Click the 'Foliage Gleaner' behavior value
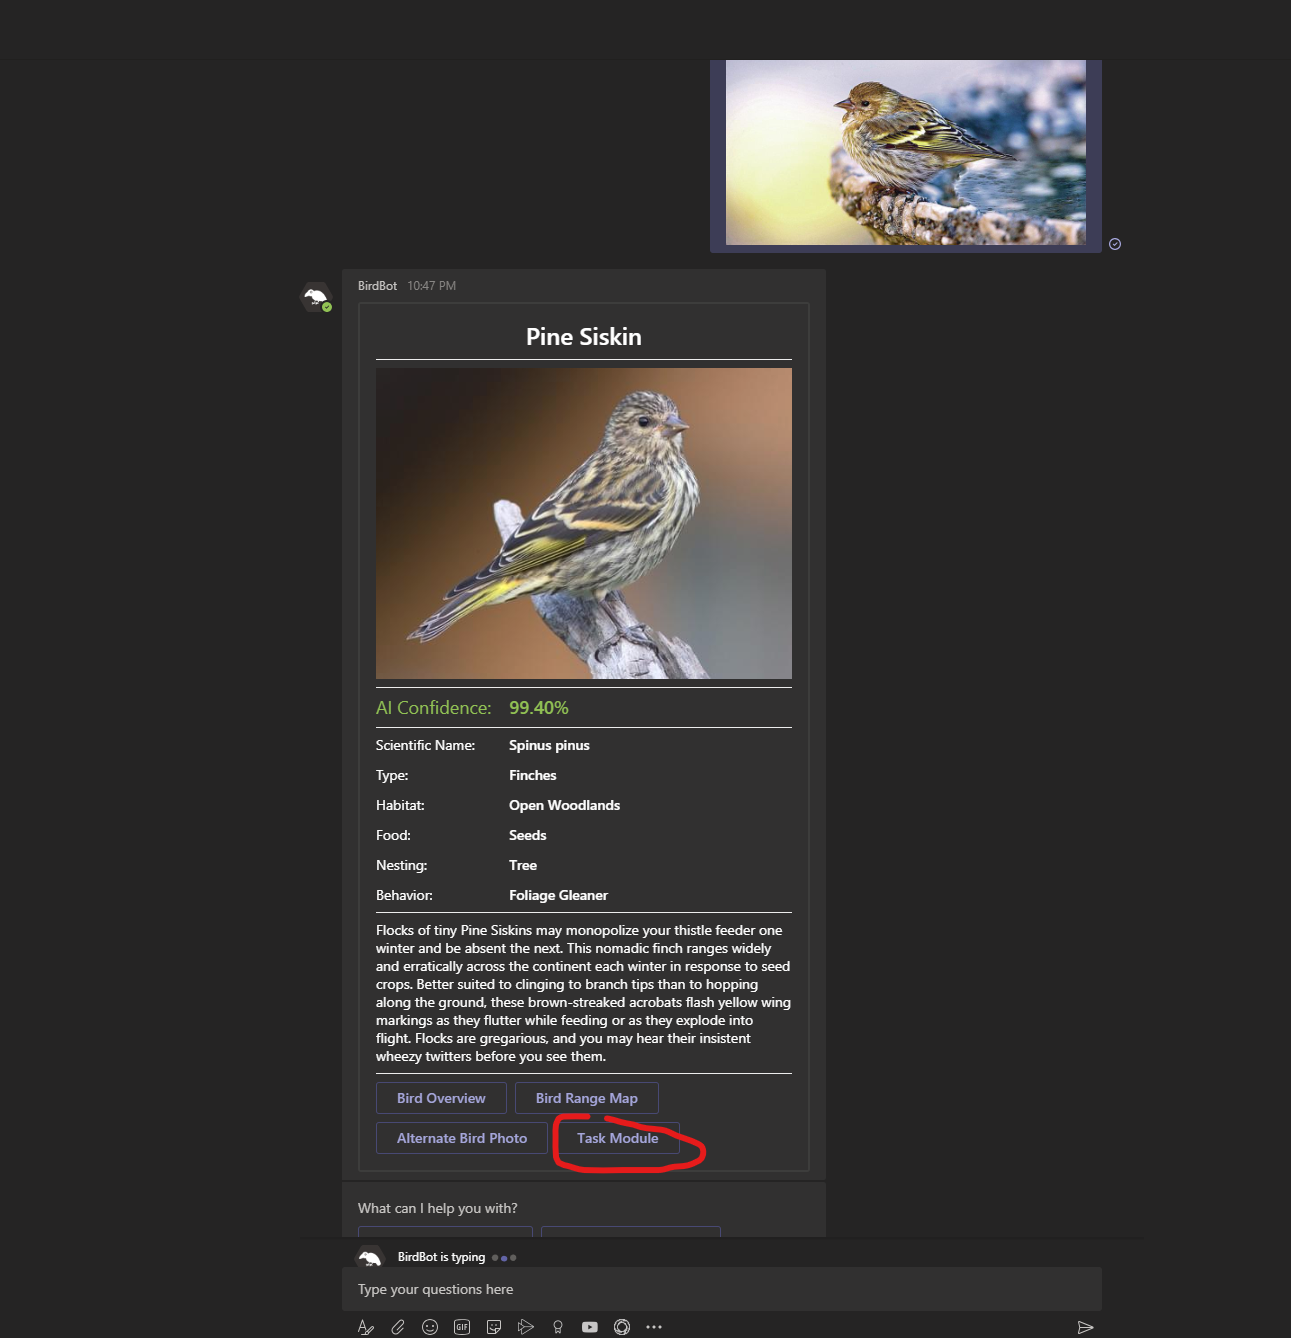This screenshot has width=1291, height=1338. (558, 895)
